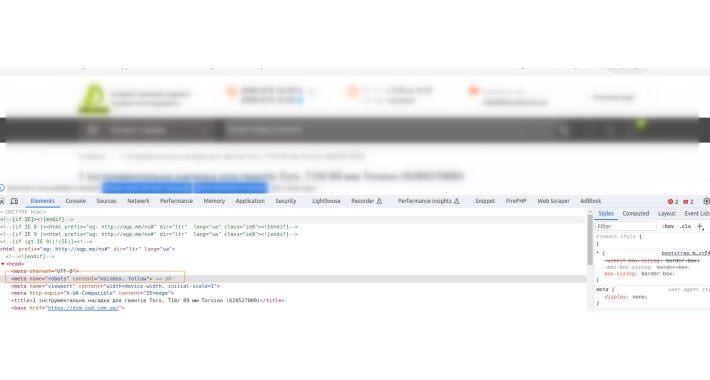Open the Security tab
The image size is (710, 380).
point(286,201)
